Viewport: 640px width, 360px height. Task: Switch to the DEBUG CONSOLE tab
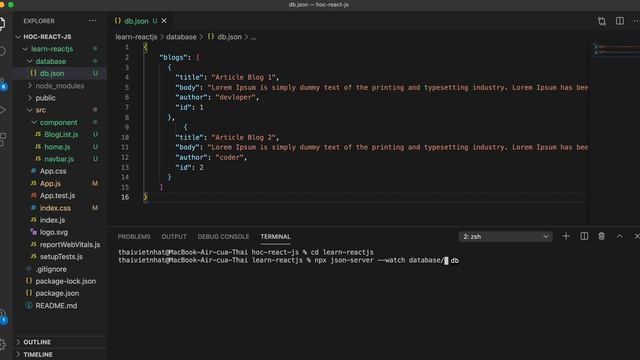click(x=223, y=237)
